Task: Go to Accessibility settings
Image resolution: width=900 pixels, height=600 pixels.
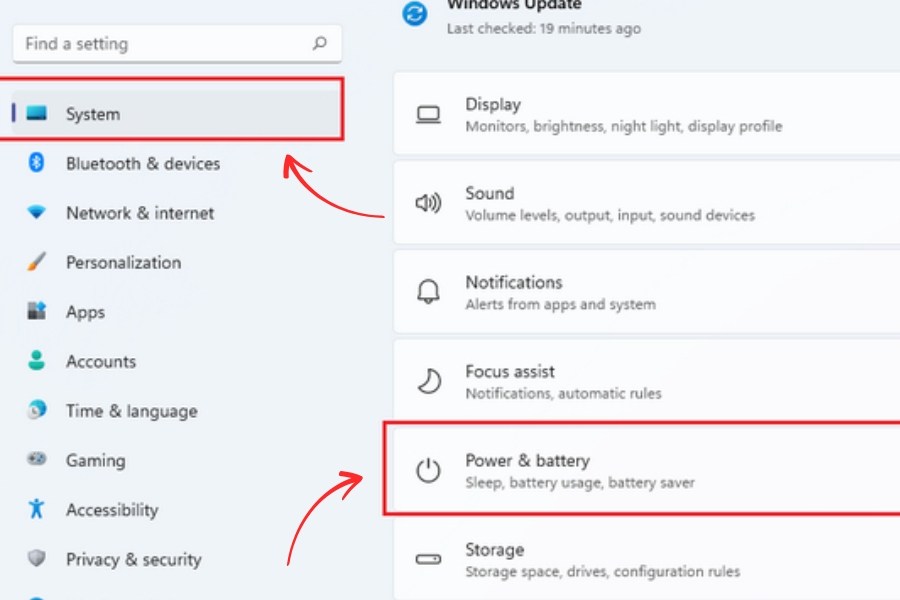Action: coord(112,510)
